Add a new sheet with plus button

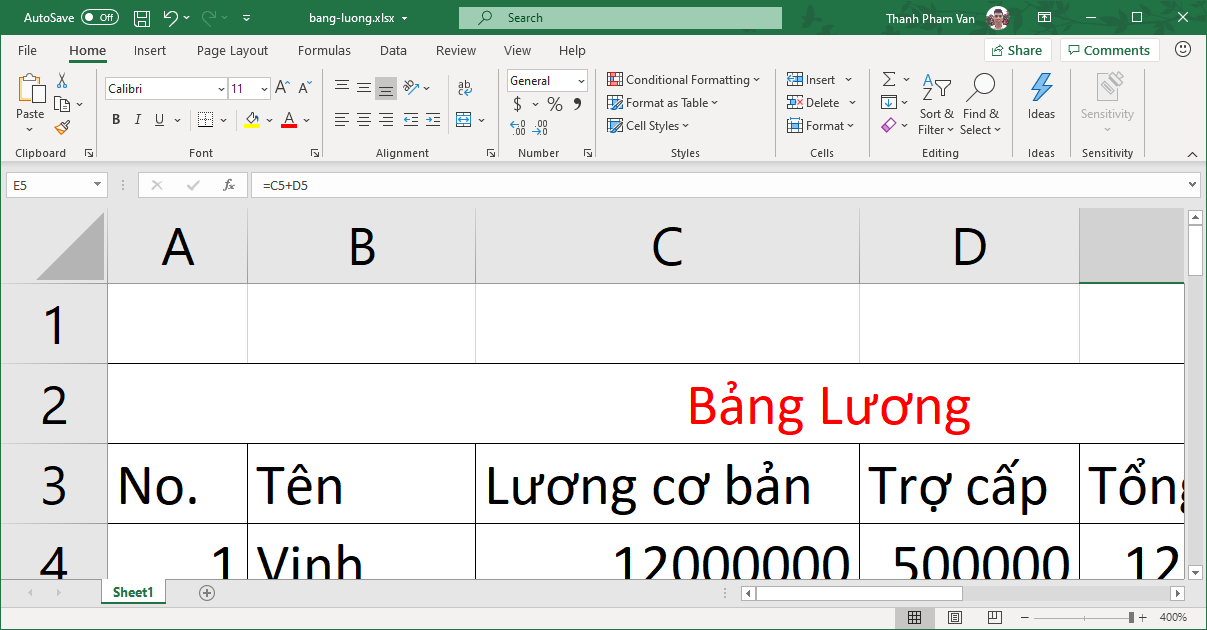pyautogui.click(x=207, y=593)
